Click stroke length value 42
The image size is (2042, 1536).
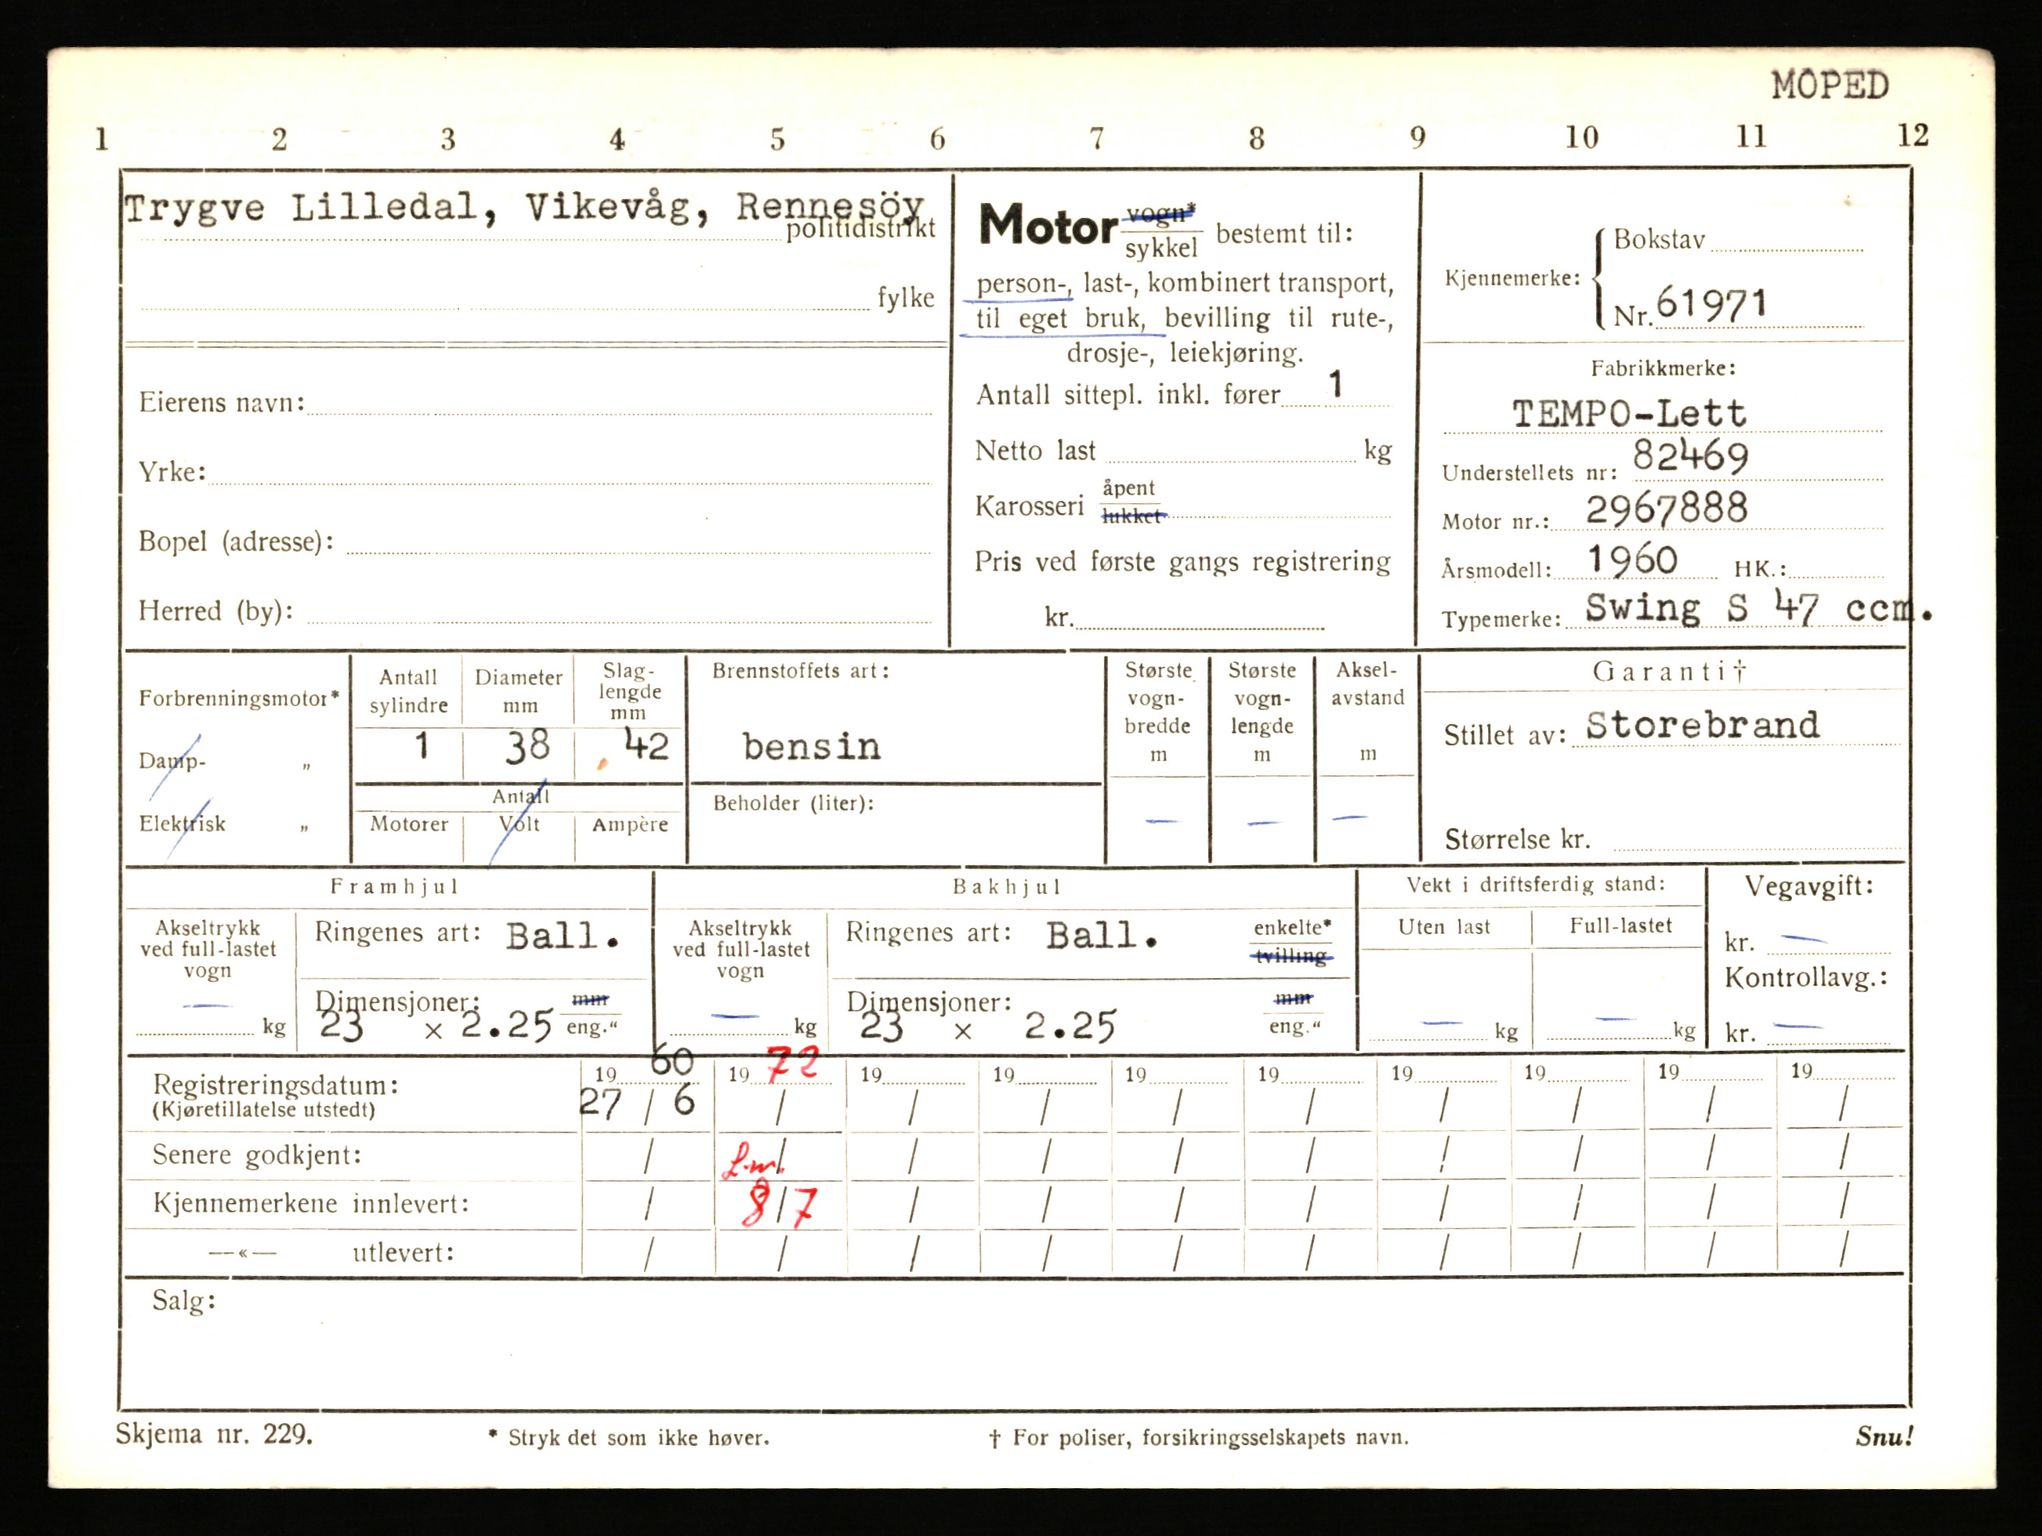[645, 745]
